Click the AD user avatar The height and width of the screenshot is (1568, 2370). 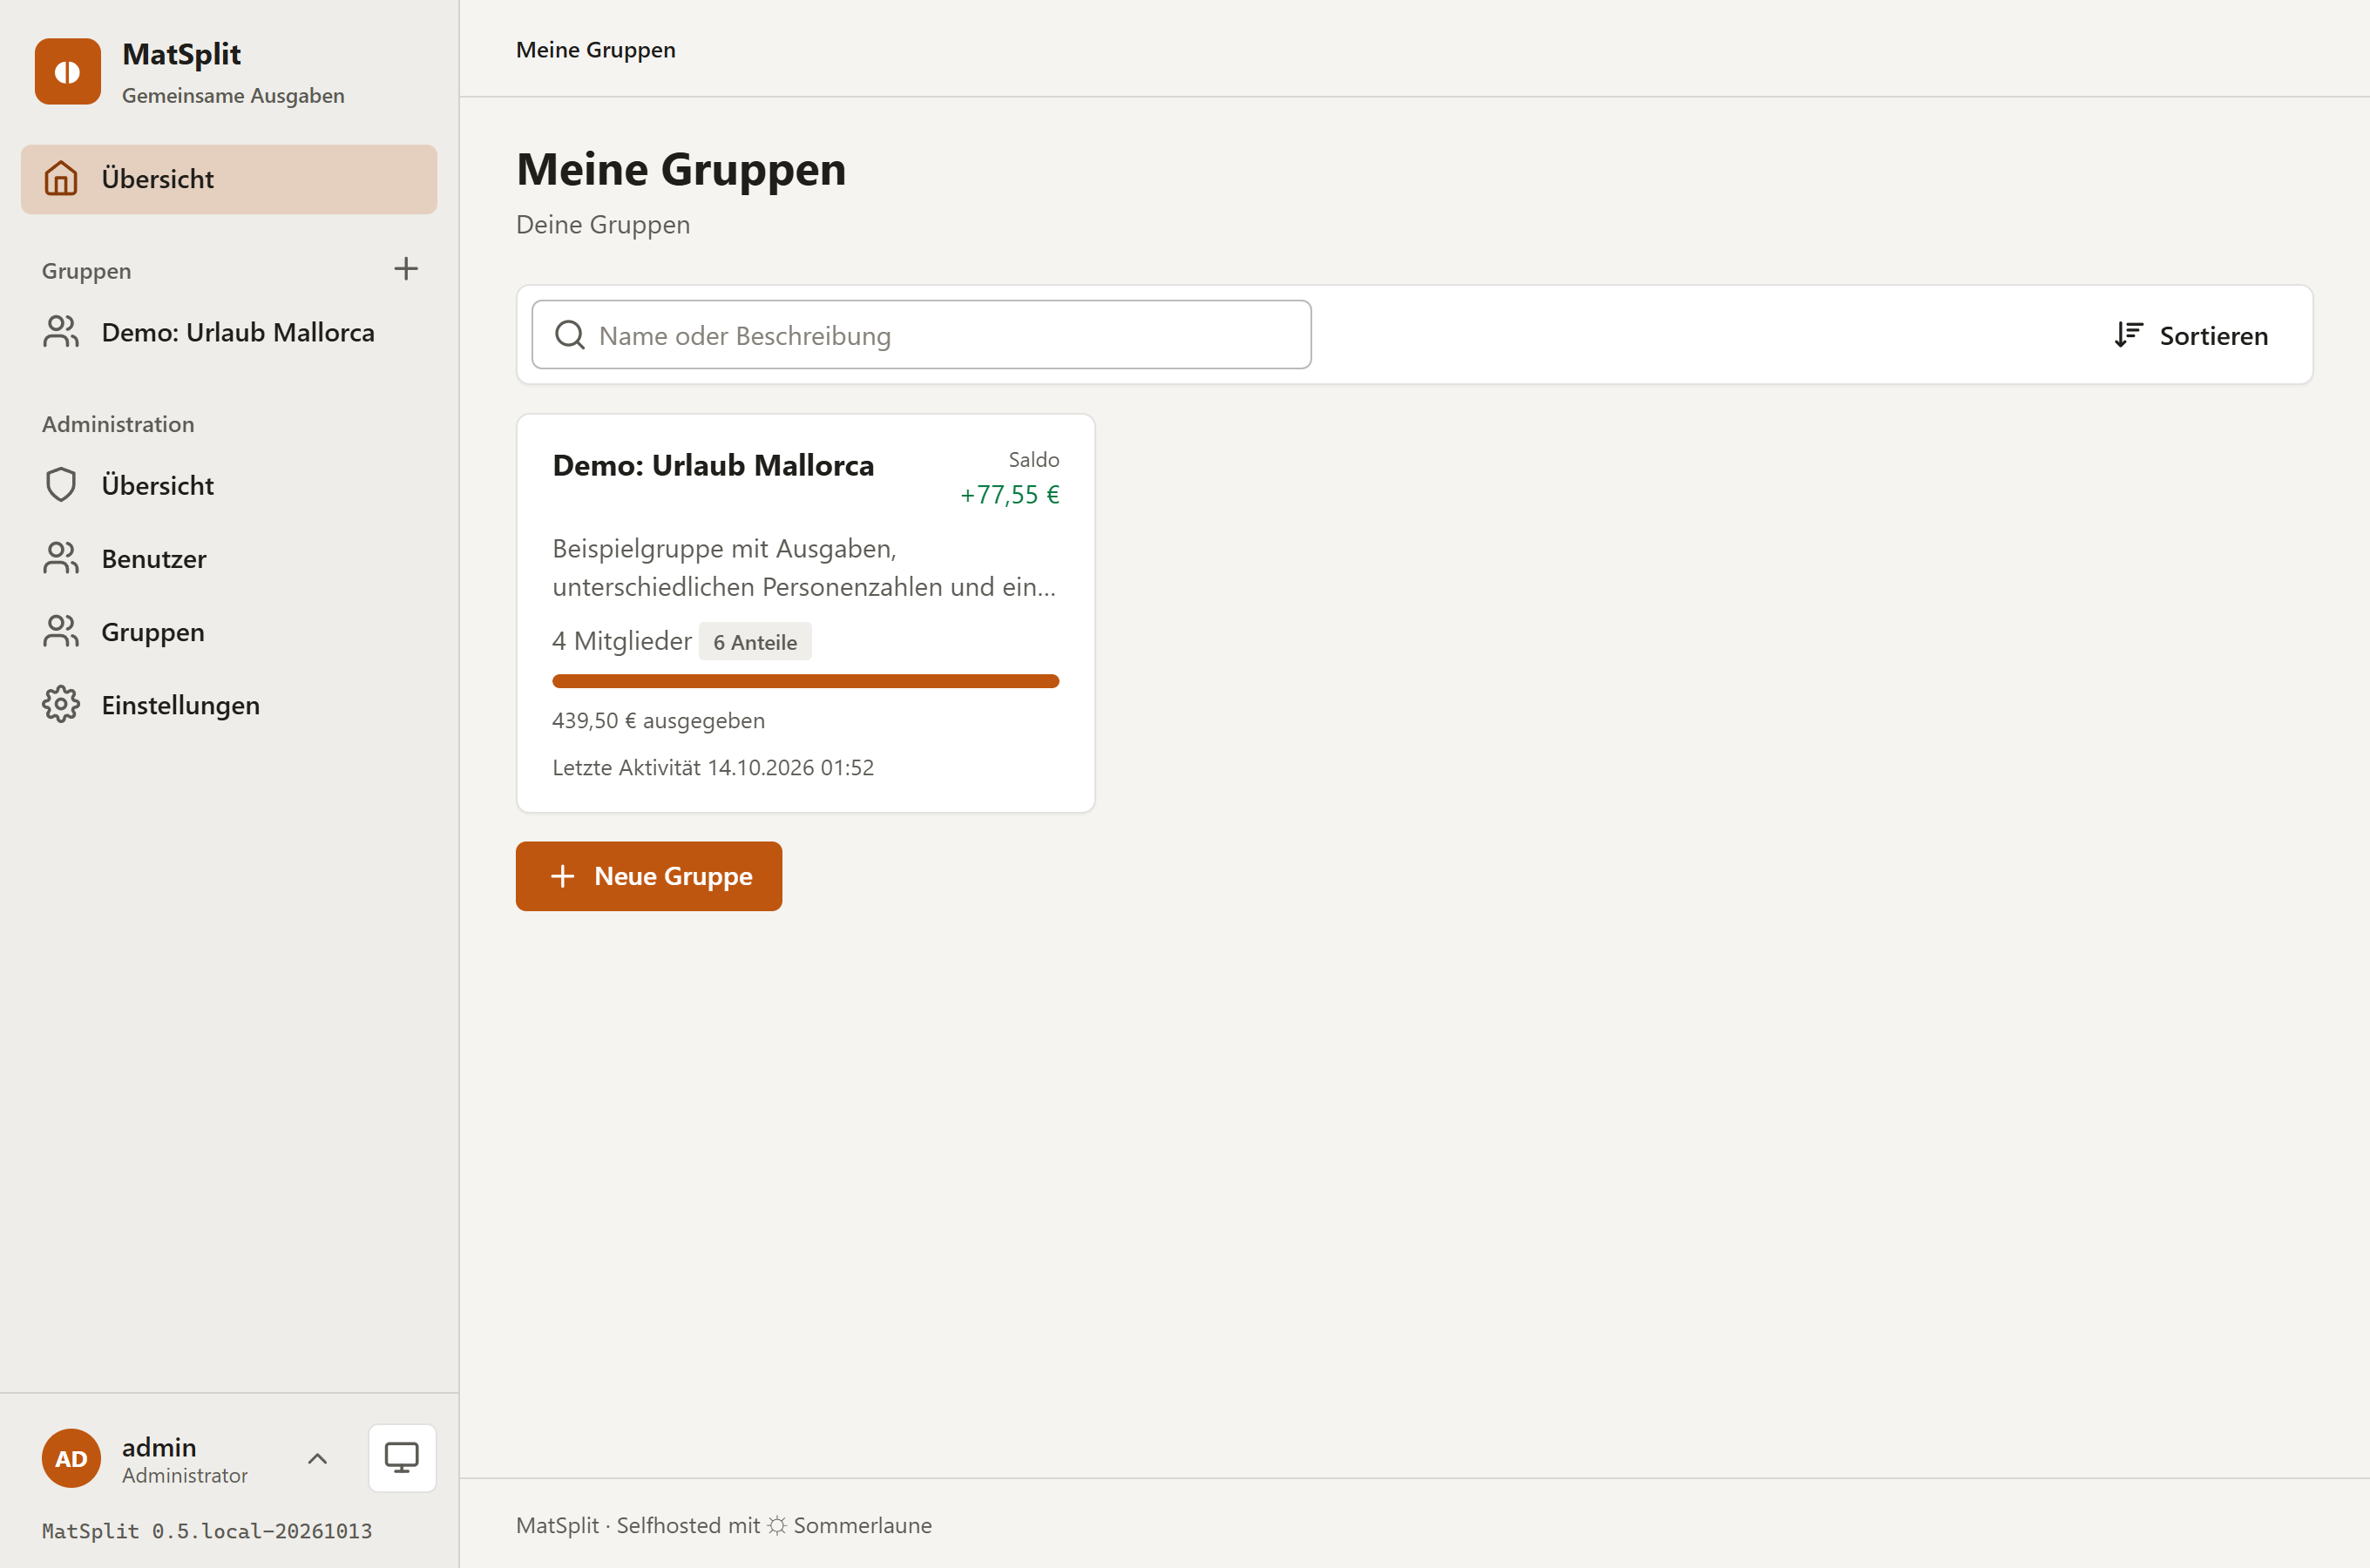pos(71,1458)
